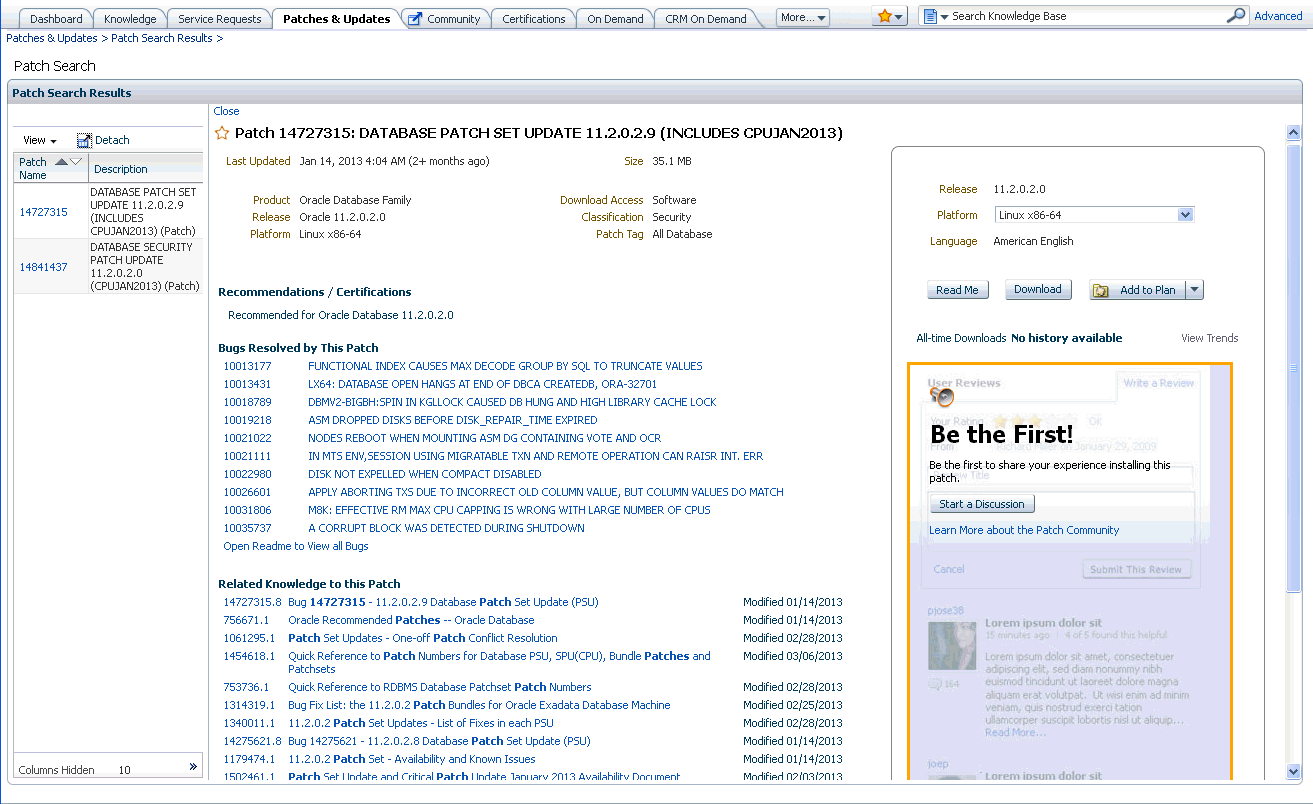Open knowledge document 14275621.8

click(x=252, y=741)
